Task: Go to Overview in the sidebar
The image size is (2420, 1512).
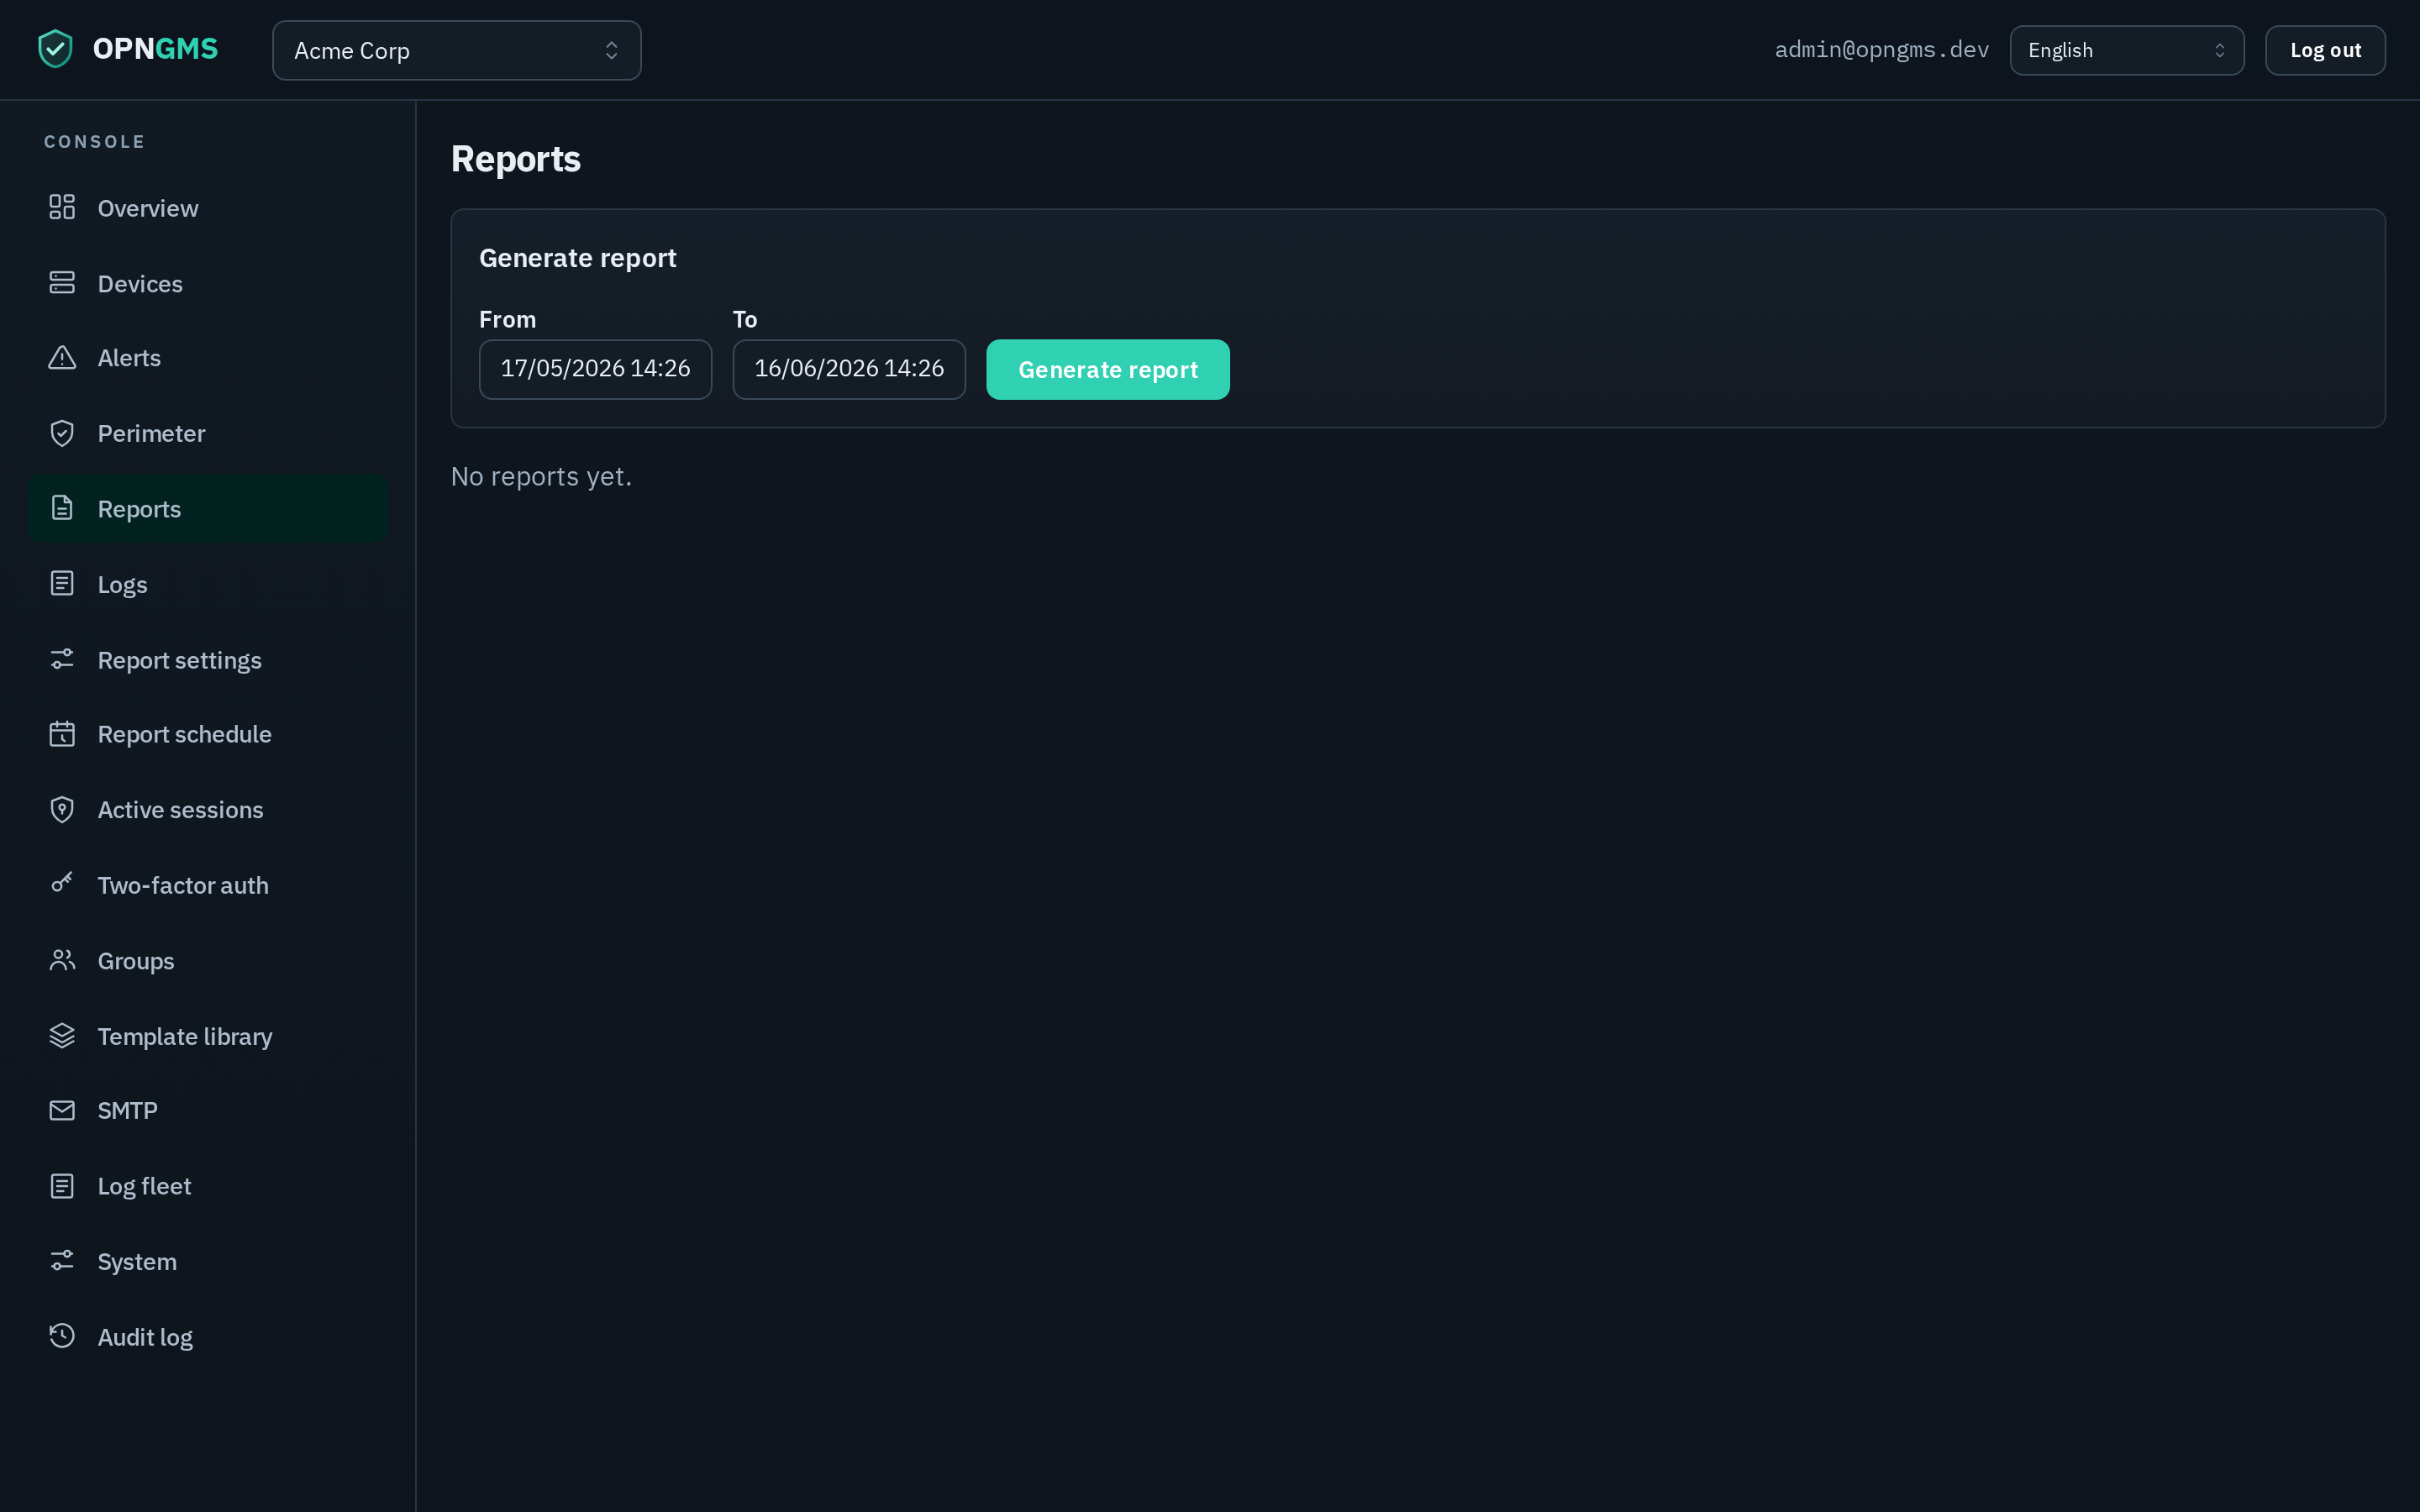Action: click(x=208, y=208)
